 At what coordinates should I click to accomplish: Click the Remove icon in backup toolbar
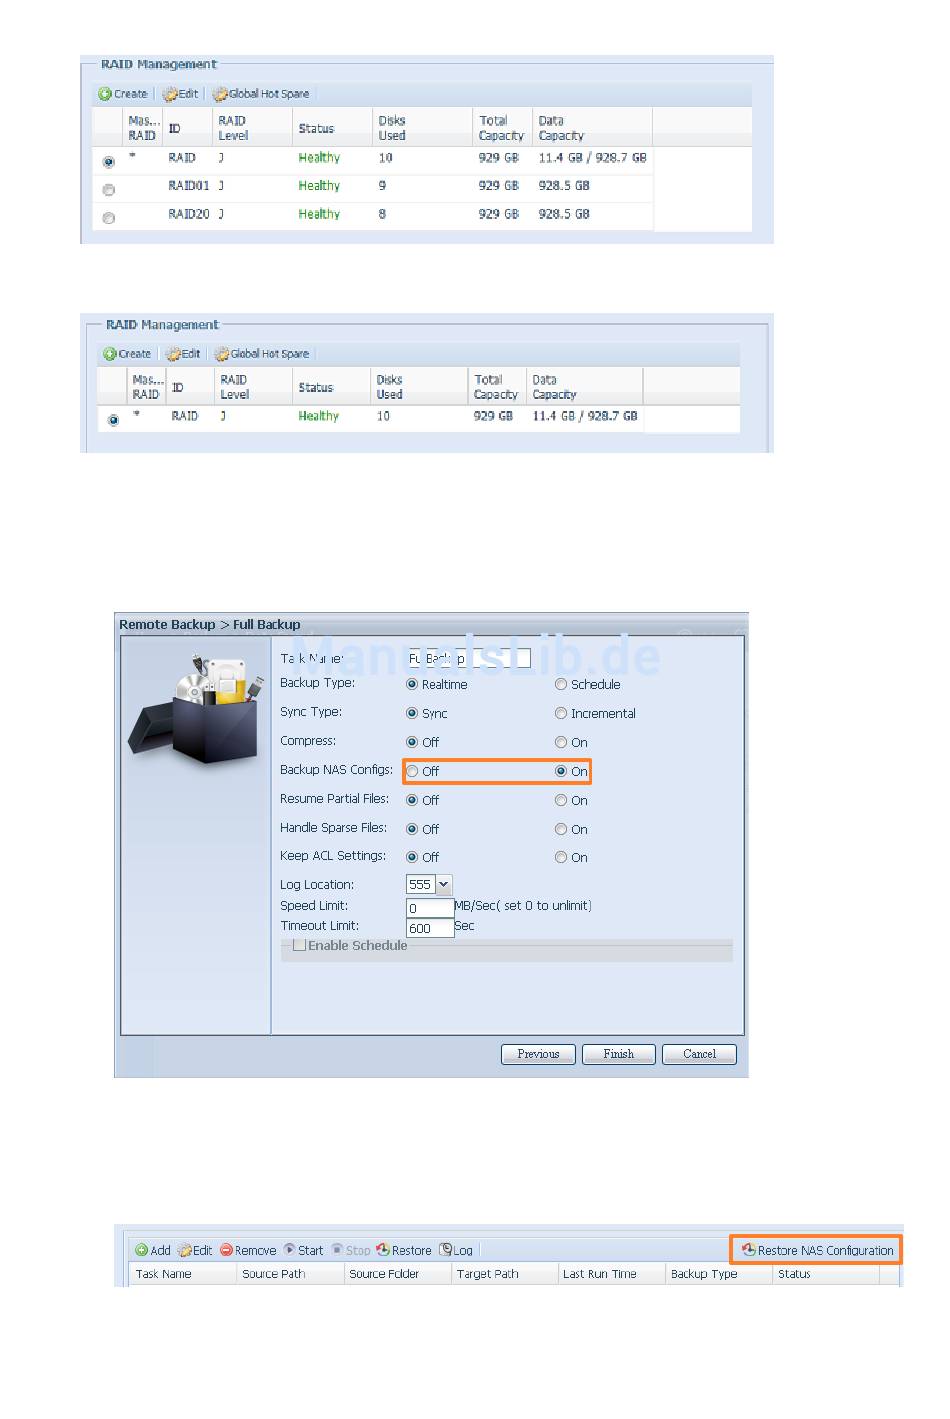(227, 1250)
